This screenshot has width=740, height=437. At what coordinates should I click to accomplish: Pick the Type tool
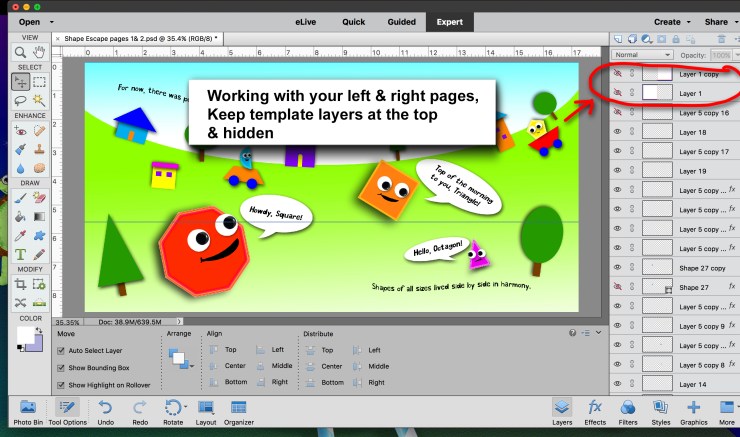(20, 254)
